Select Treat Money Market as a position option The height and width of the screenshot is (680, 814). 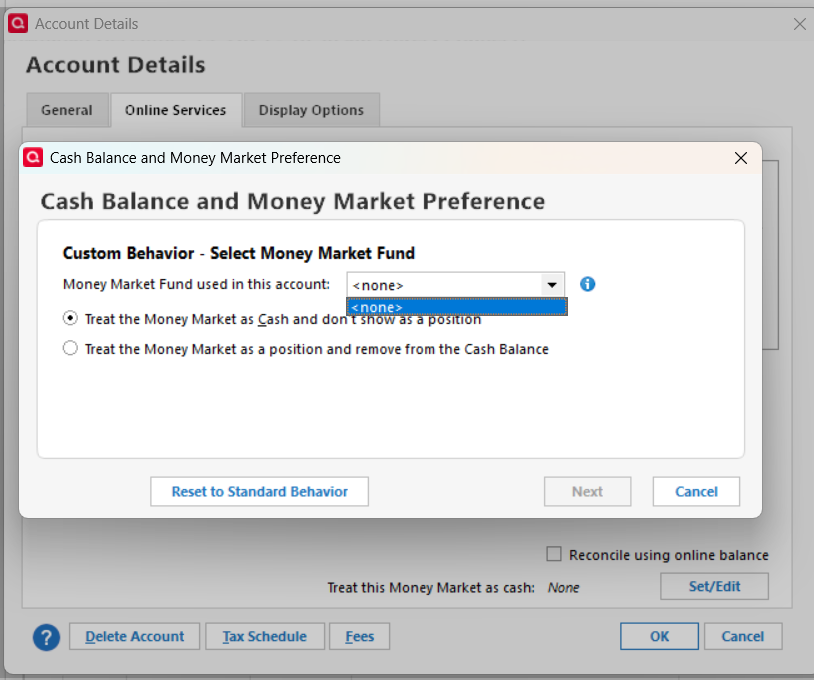[x=70, y=348]
